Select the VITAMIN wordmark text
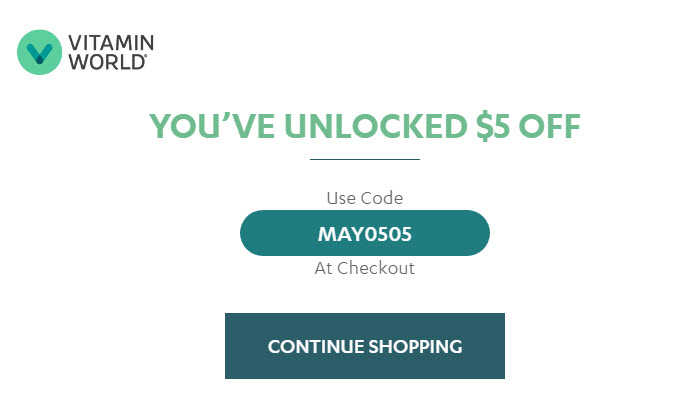Screen dimensions: 681x418 [x=111, y=43]
